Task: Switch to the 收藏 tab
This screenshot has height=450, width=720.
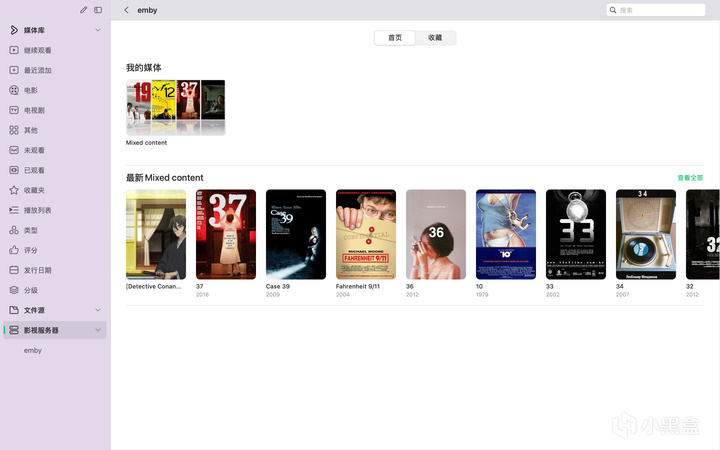Action: 435,38
